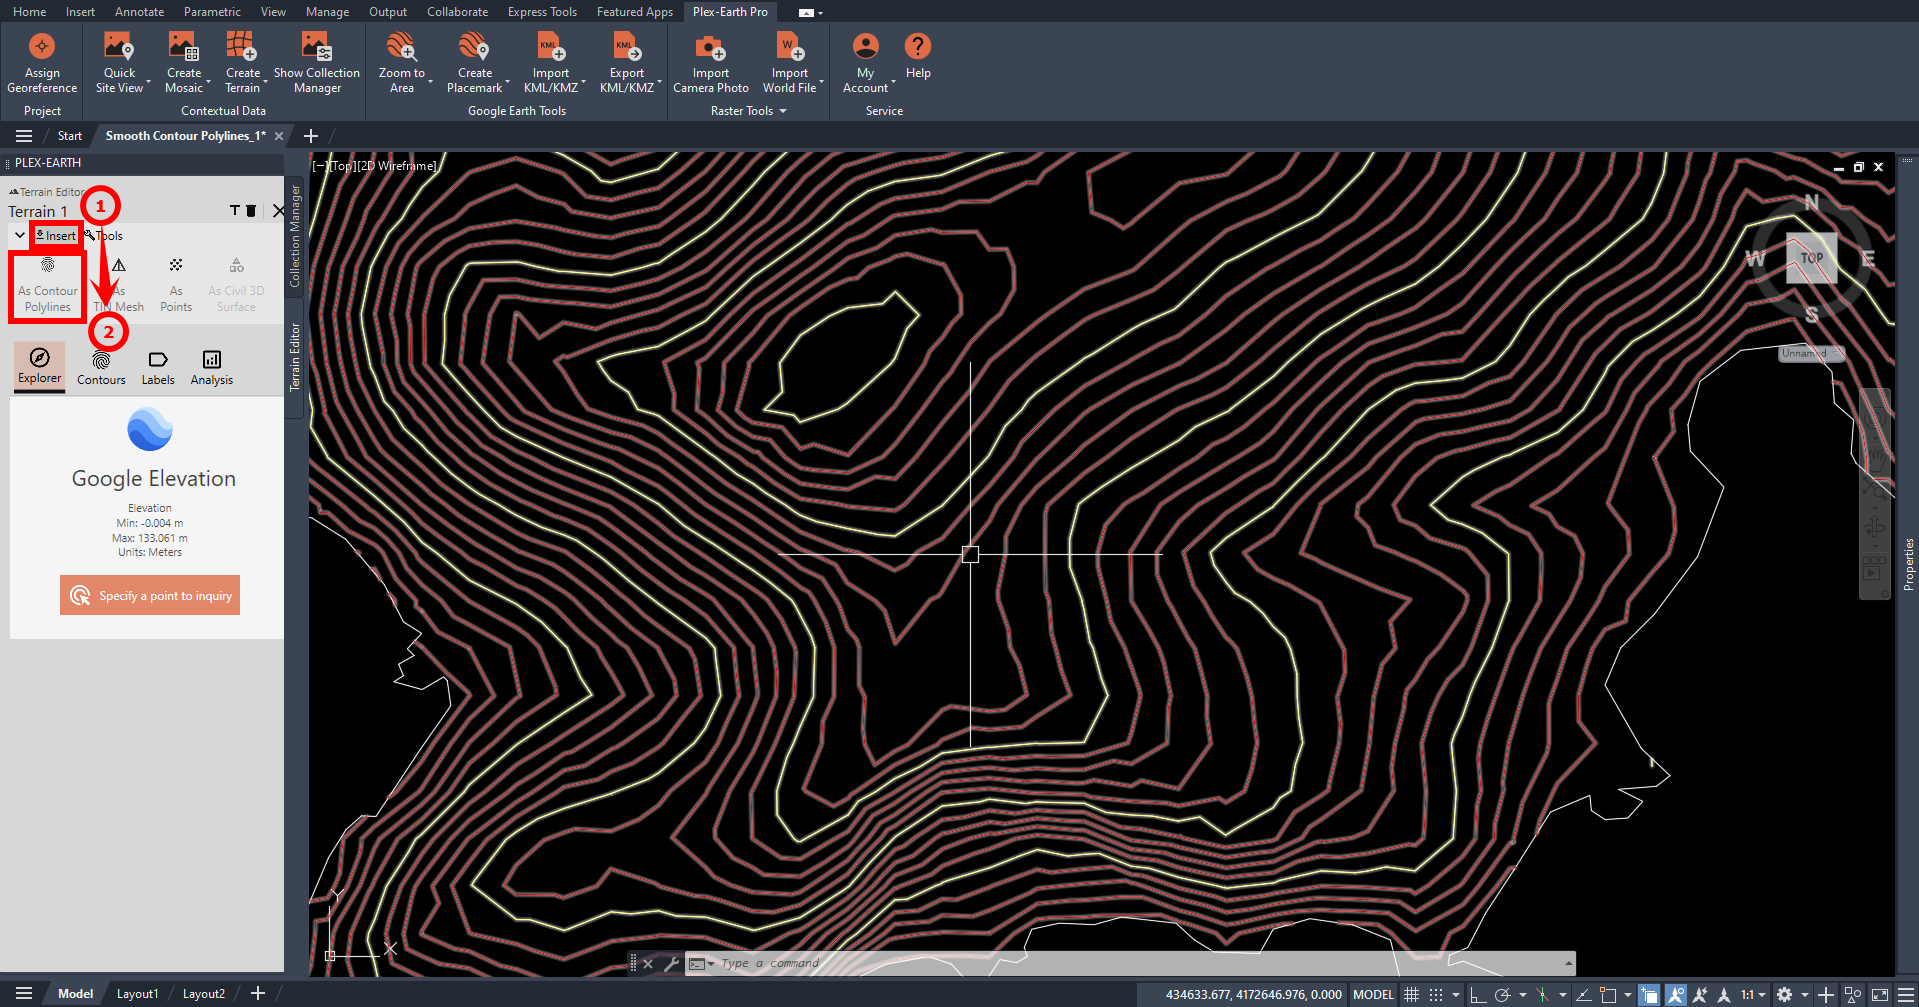Viewport: 1919px width, 1007px height.
Task: Click Specify a point to inquiry button
Action: click(x=150, y=595)
